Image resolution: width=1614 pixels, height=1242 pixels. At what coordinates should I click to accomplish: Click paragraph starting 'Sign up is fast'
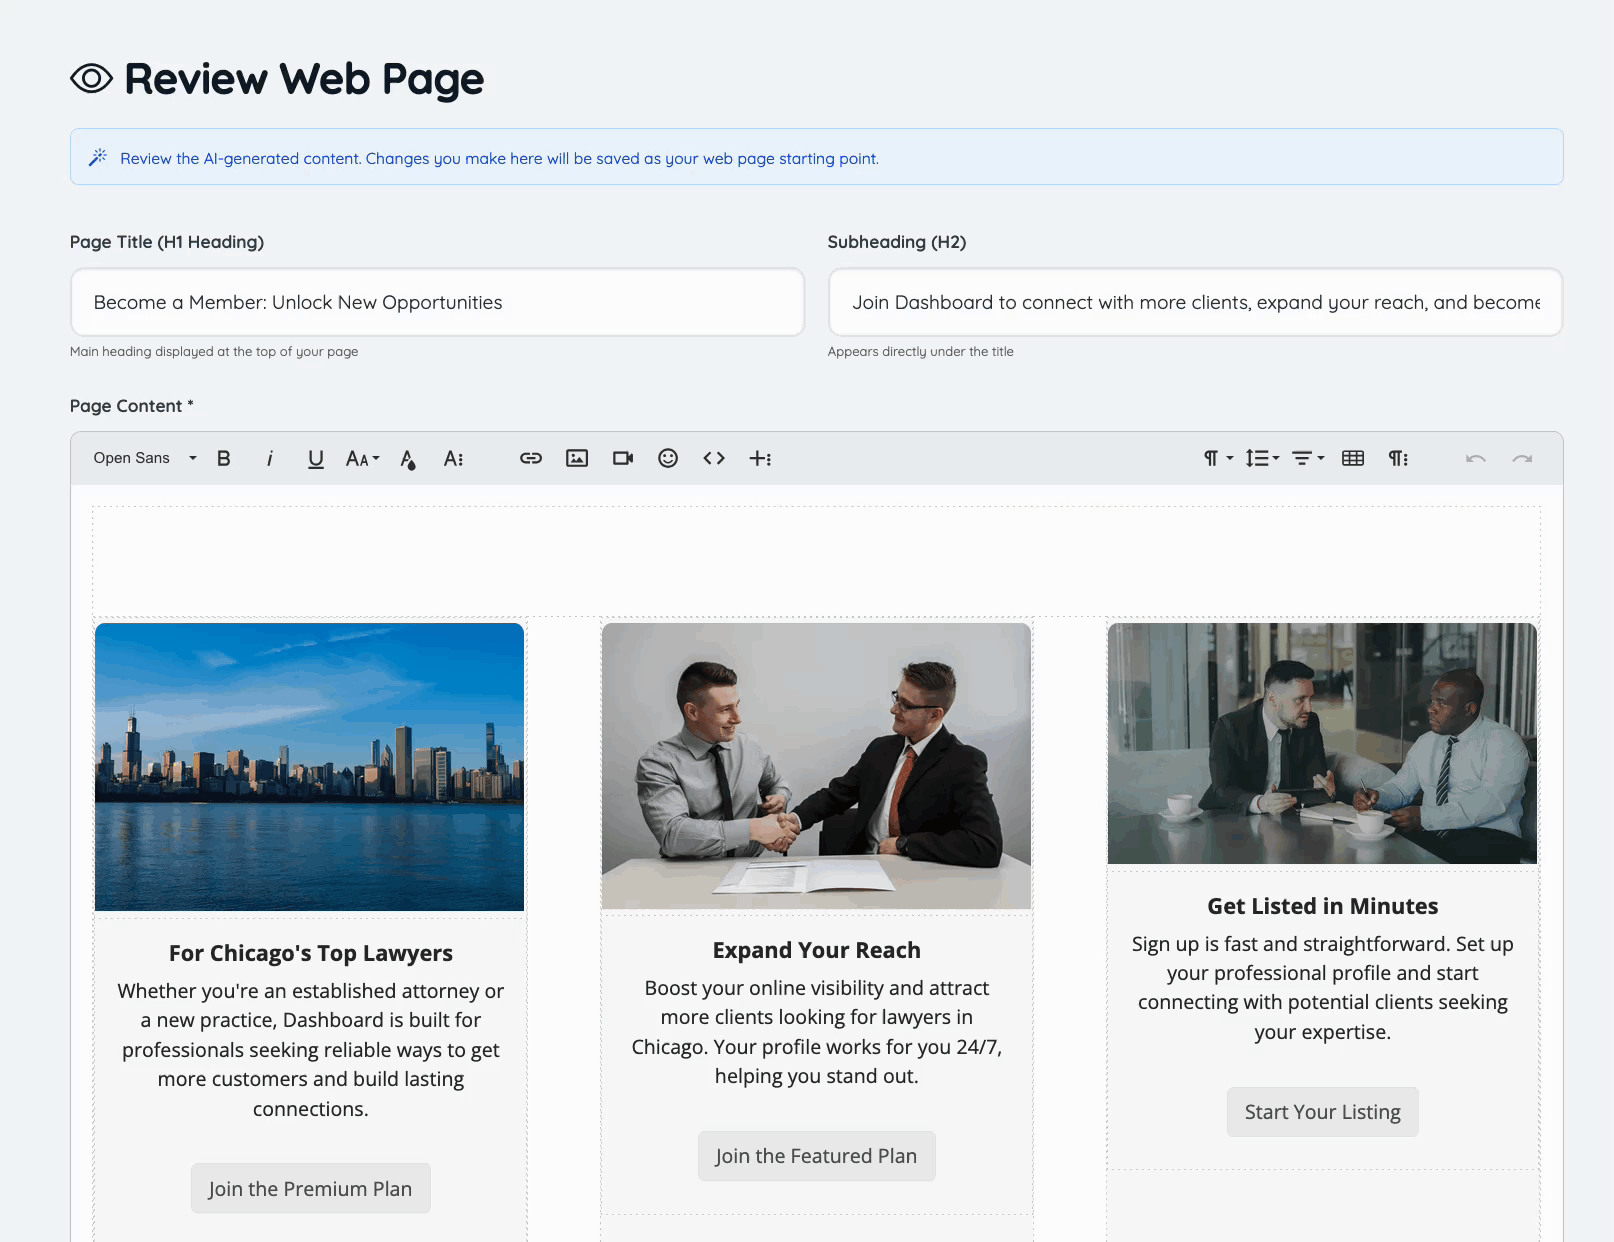pos(1322,988)
